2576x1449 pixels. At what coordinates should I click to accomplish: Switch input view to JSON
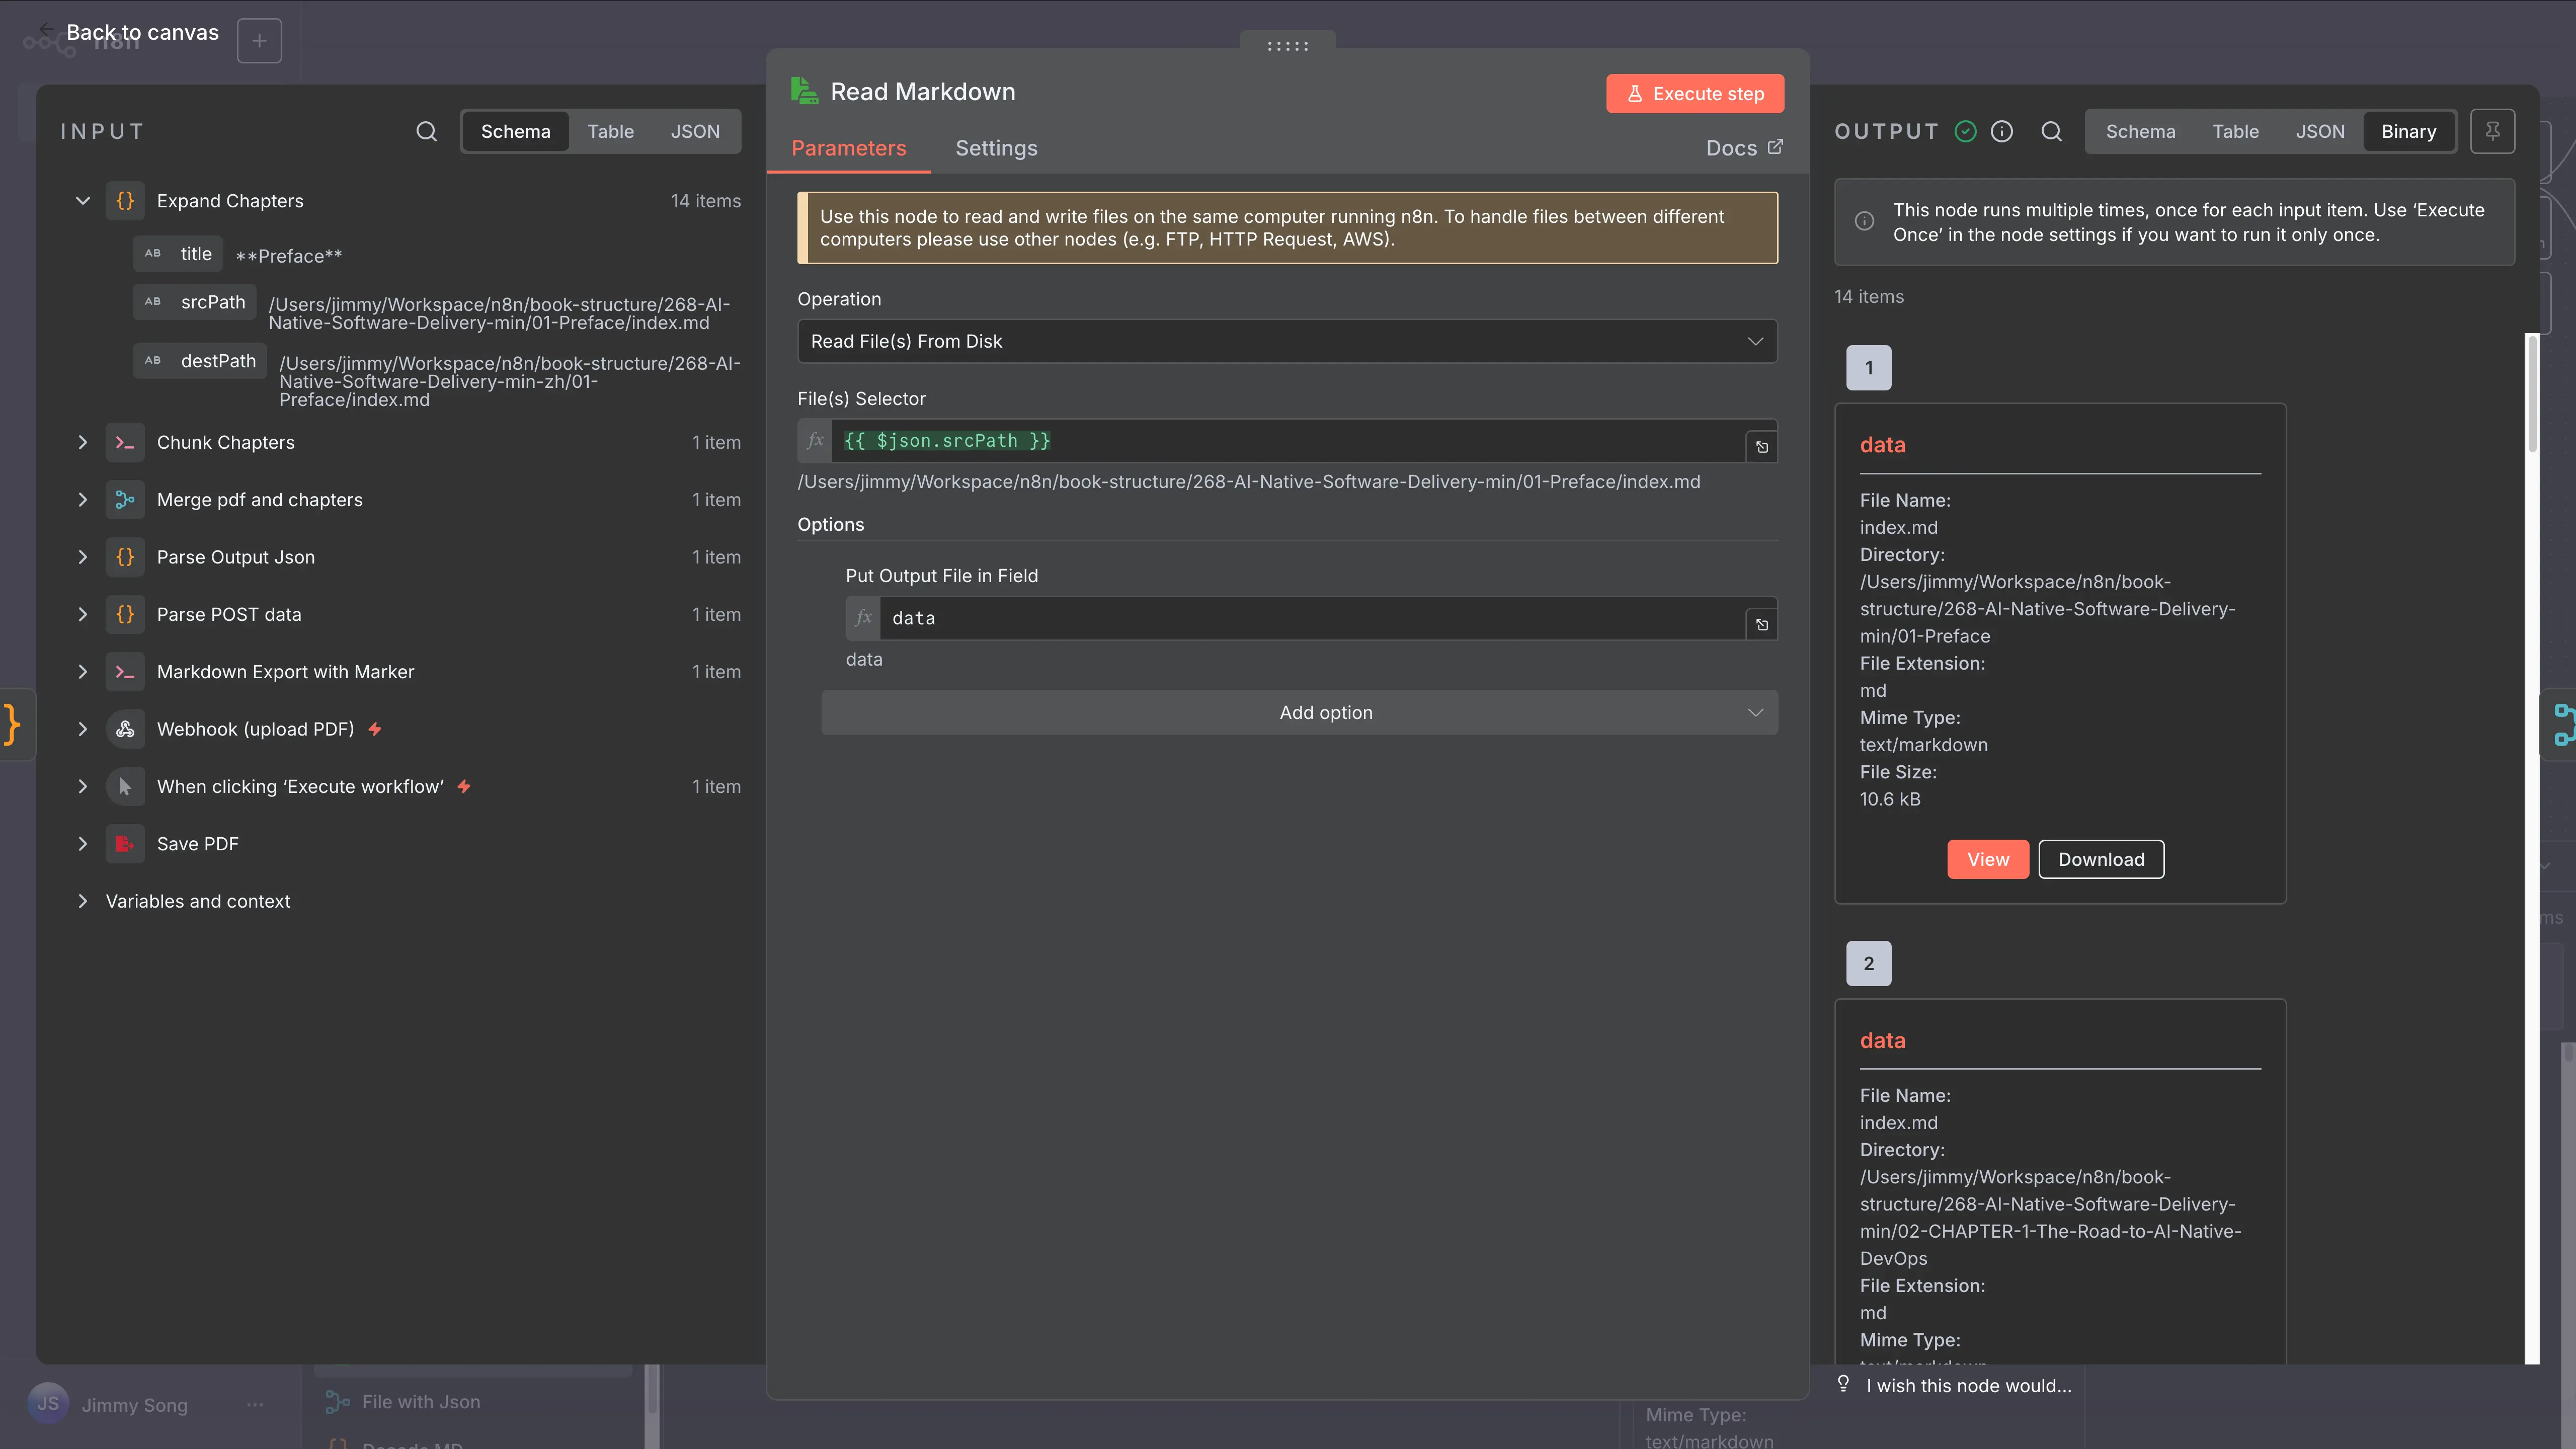pyautogui.click(x=695, y=131)
